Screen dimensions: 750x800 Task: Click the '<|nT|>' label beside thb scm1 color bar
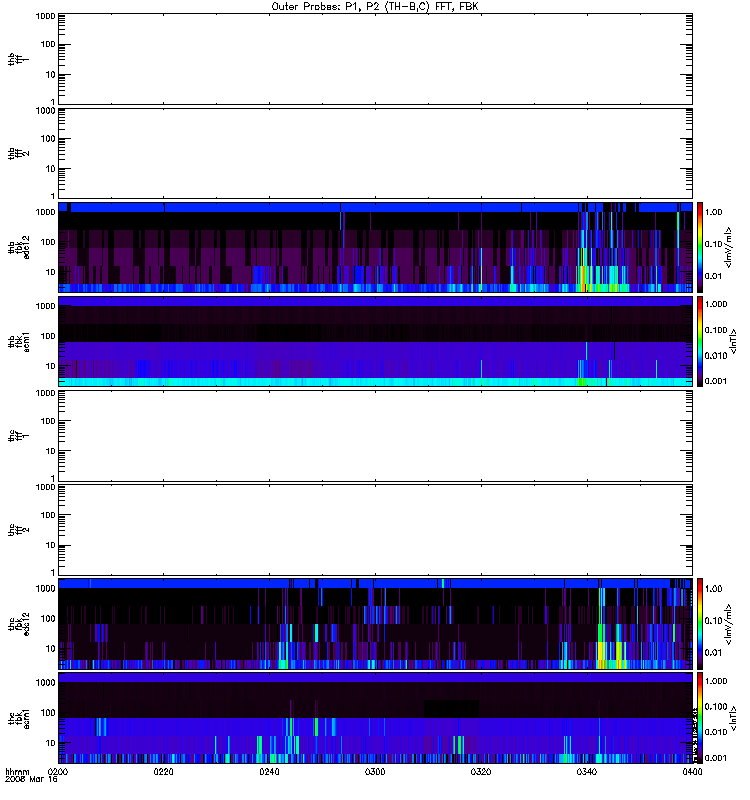[733, 341]
